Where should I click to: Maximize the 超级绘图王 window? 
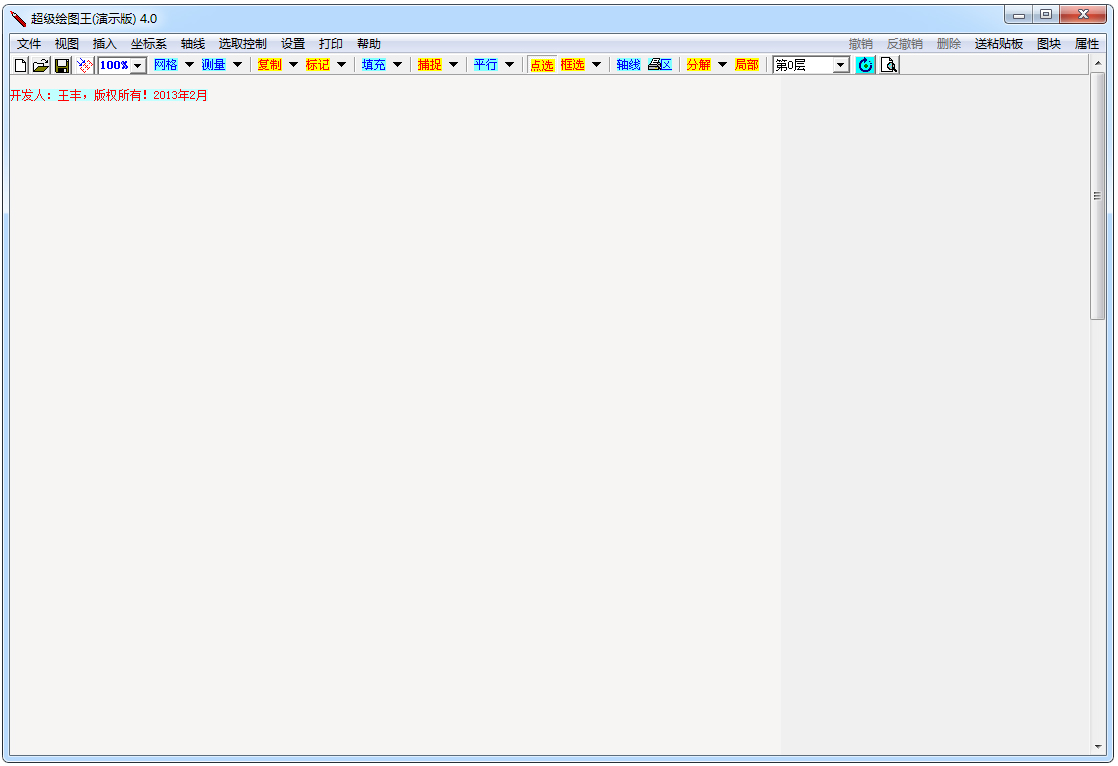pyautogui.click(x=1046, y=14)
